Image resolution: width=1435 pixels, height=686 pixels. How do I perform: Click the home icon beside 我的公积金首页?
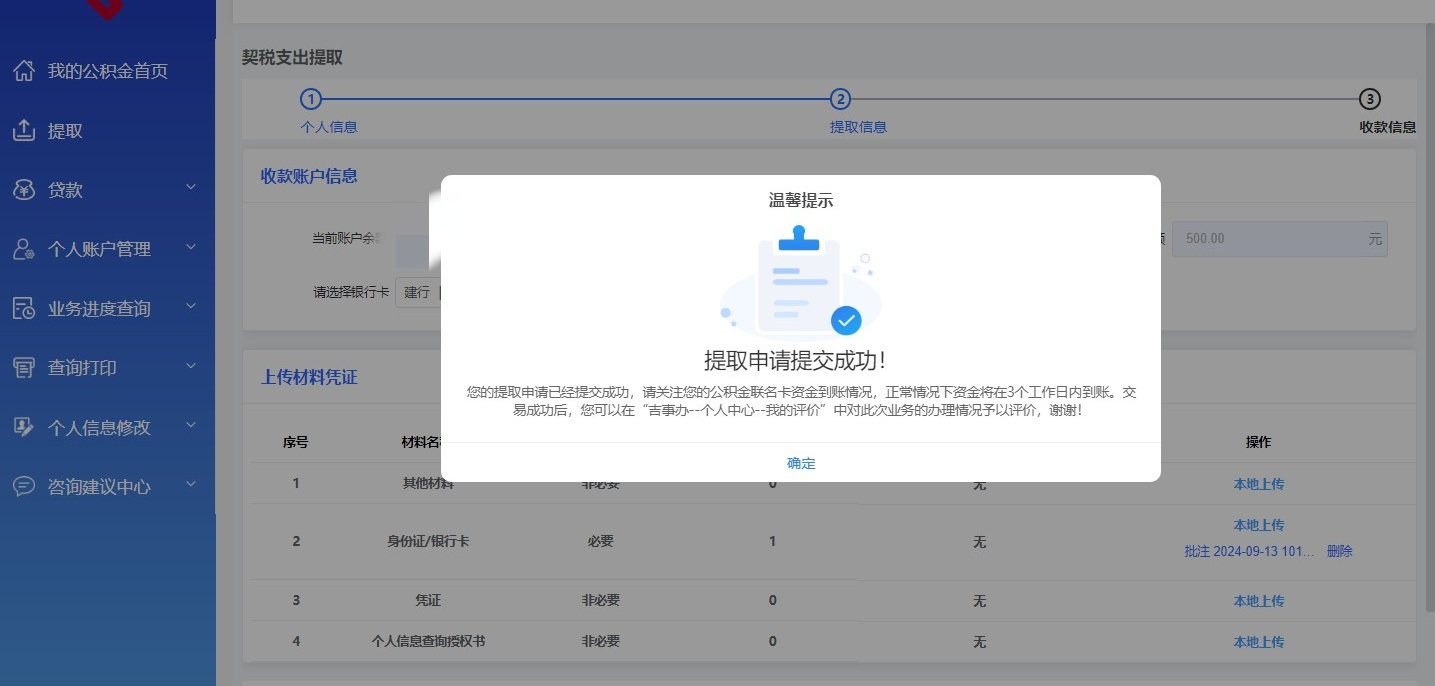coord(24,71)
